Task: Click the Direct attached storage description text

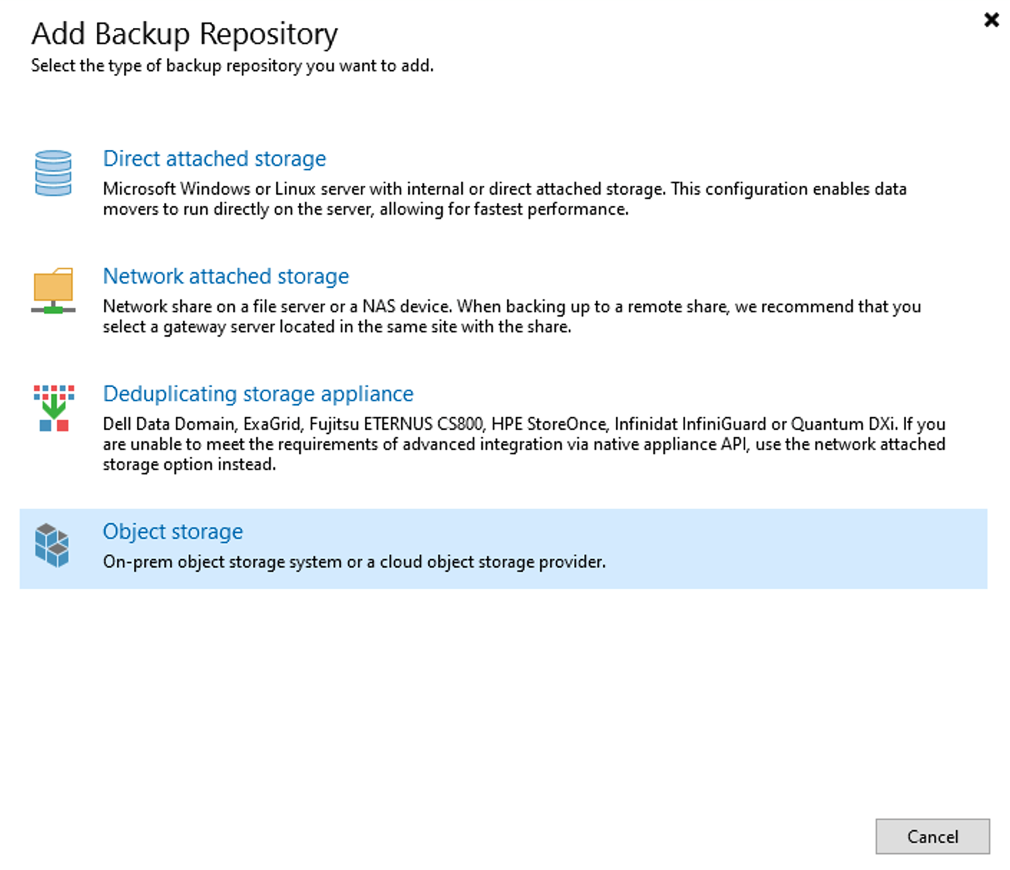Action: coord(505,198)
